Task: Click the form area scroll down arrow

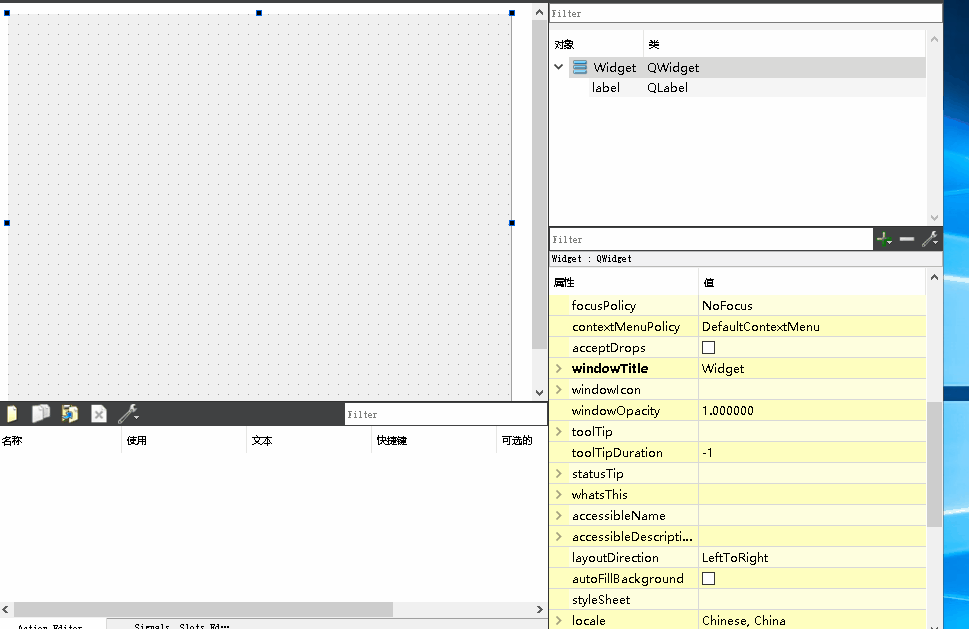Action: pyautogui.click(x=540, y=392)
